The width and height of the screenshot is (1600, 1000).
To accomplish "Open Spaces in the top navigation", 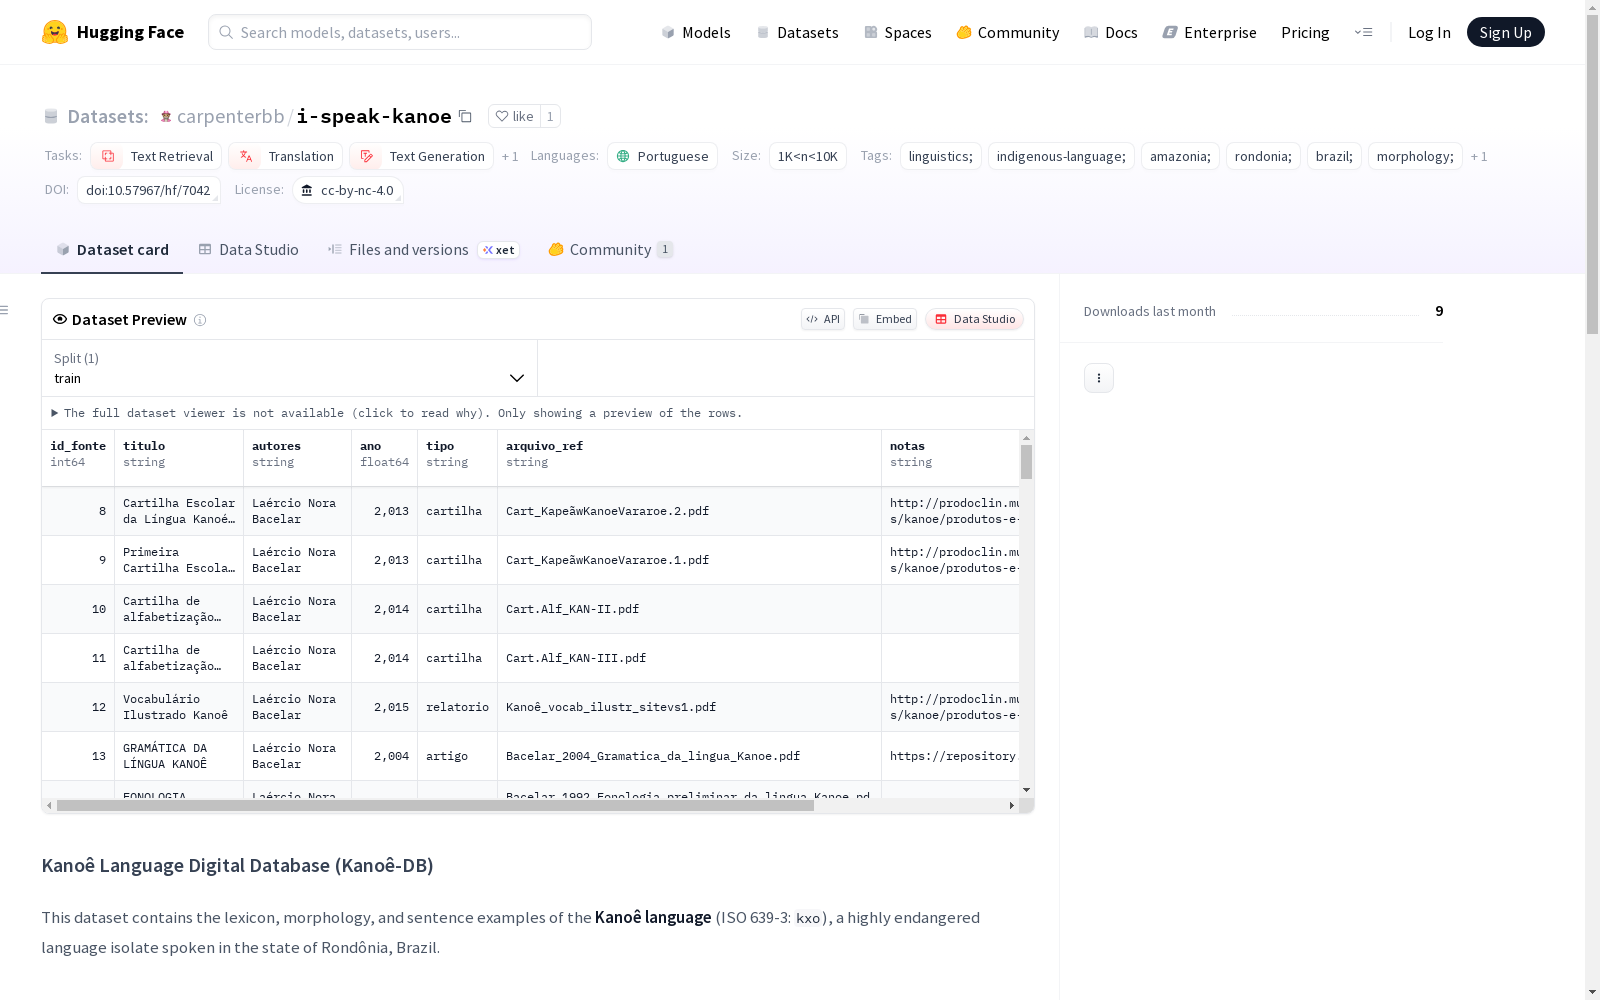I will click(x=897, y=32).
